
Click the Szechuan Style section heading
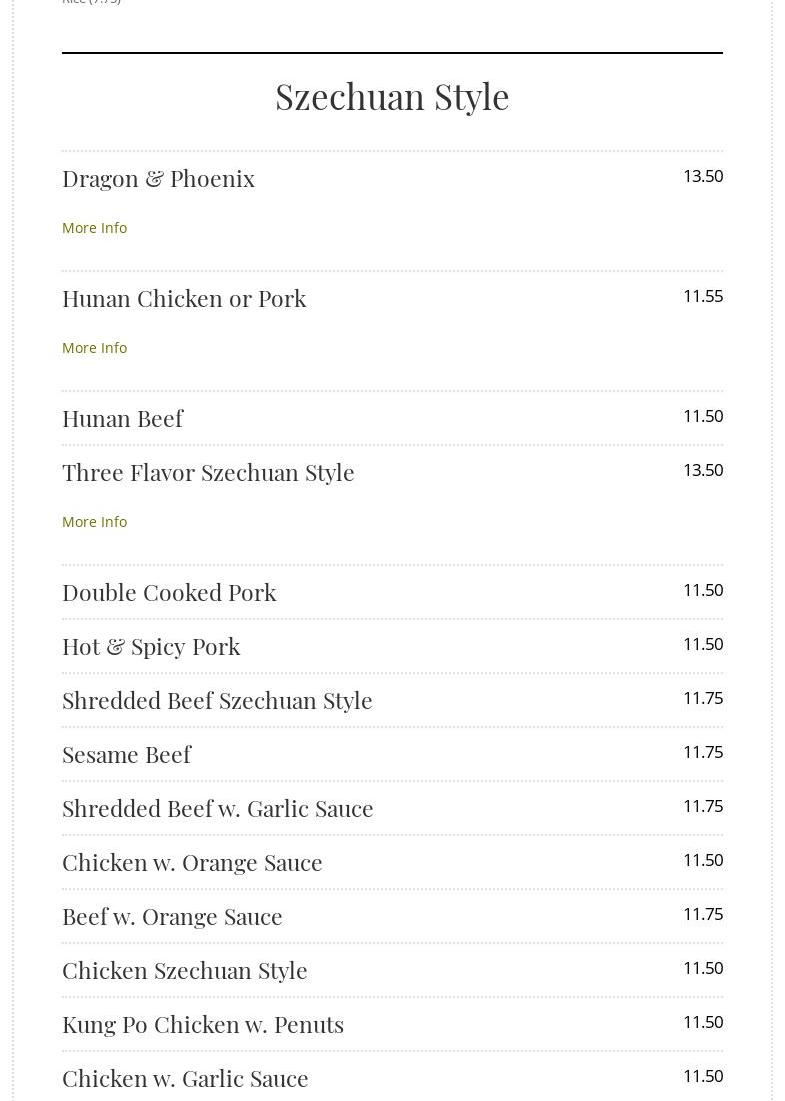tap(392, 97)
